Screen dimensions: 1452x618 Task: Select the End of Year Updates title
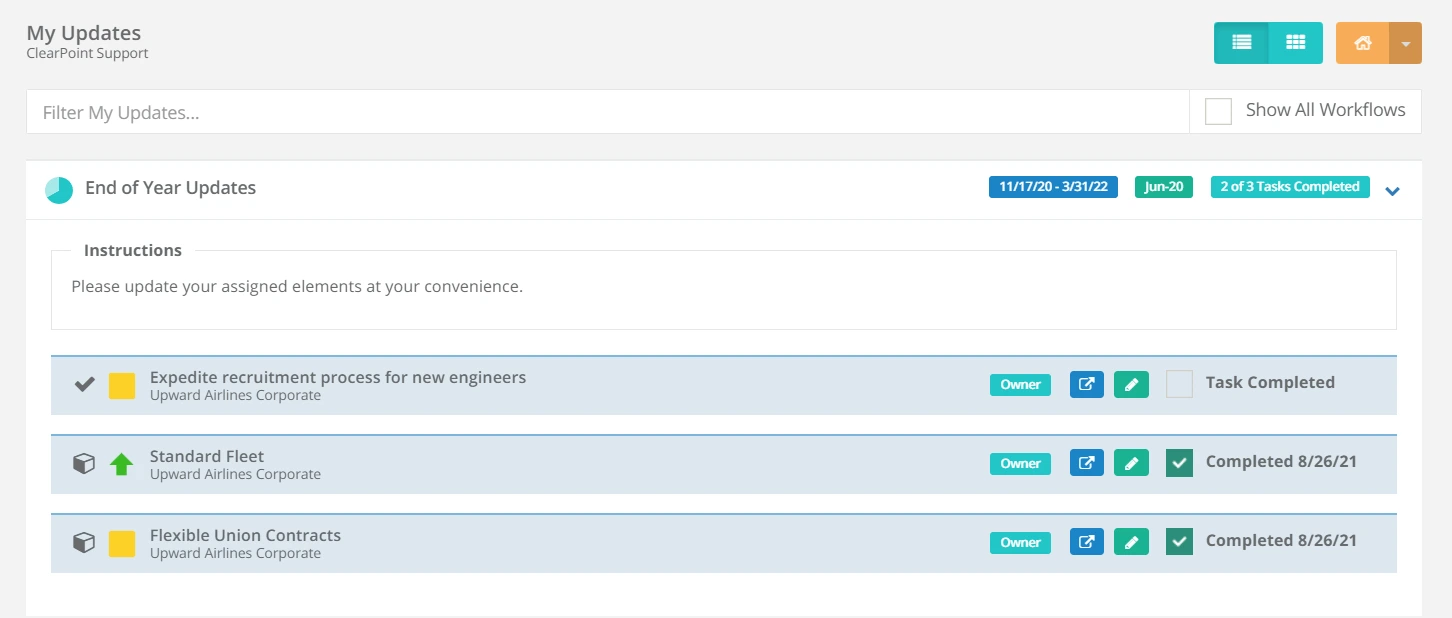[171, 188]
